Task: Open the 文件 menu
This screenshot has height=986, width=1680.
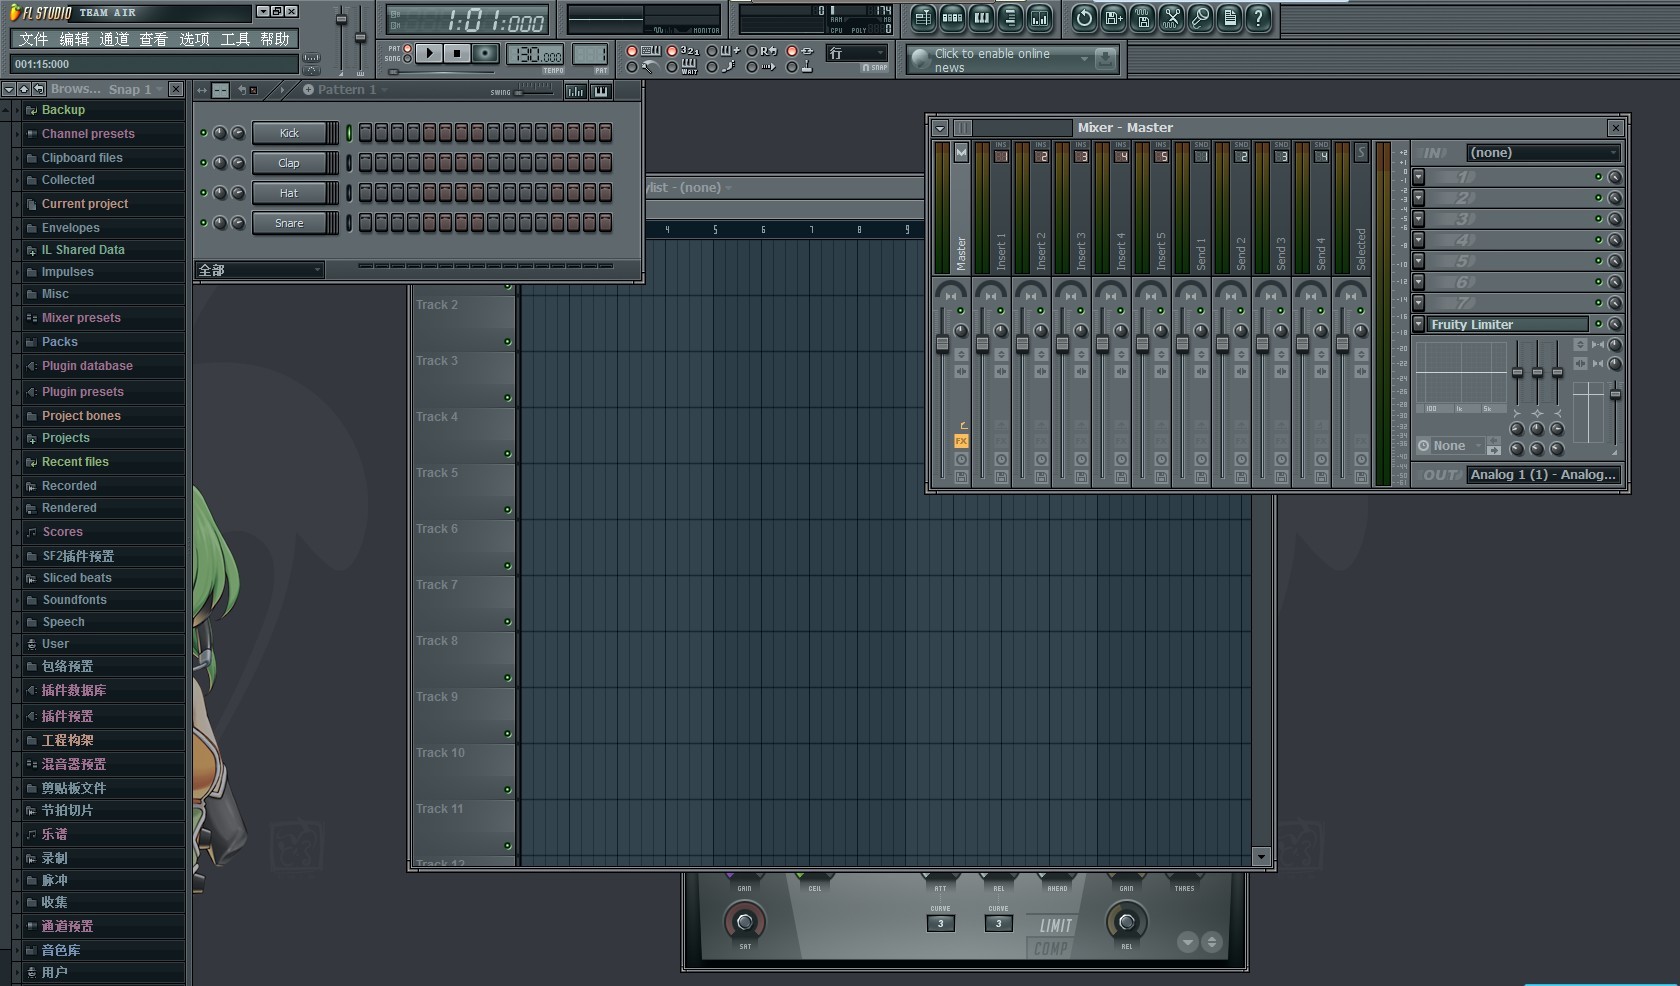Action: [33, 39]
